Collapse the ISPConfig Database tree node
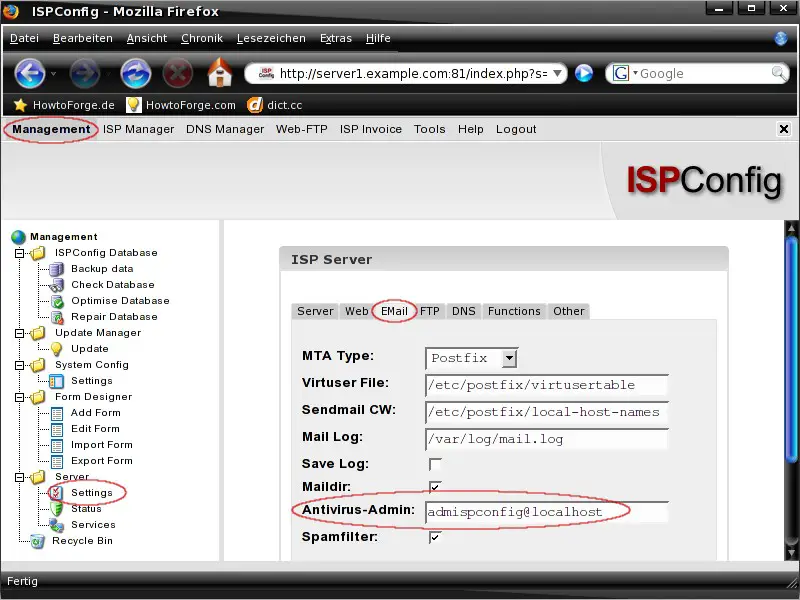 19,253
